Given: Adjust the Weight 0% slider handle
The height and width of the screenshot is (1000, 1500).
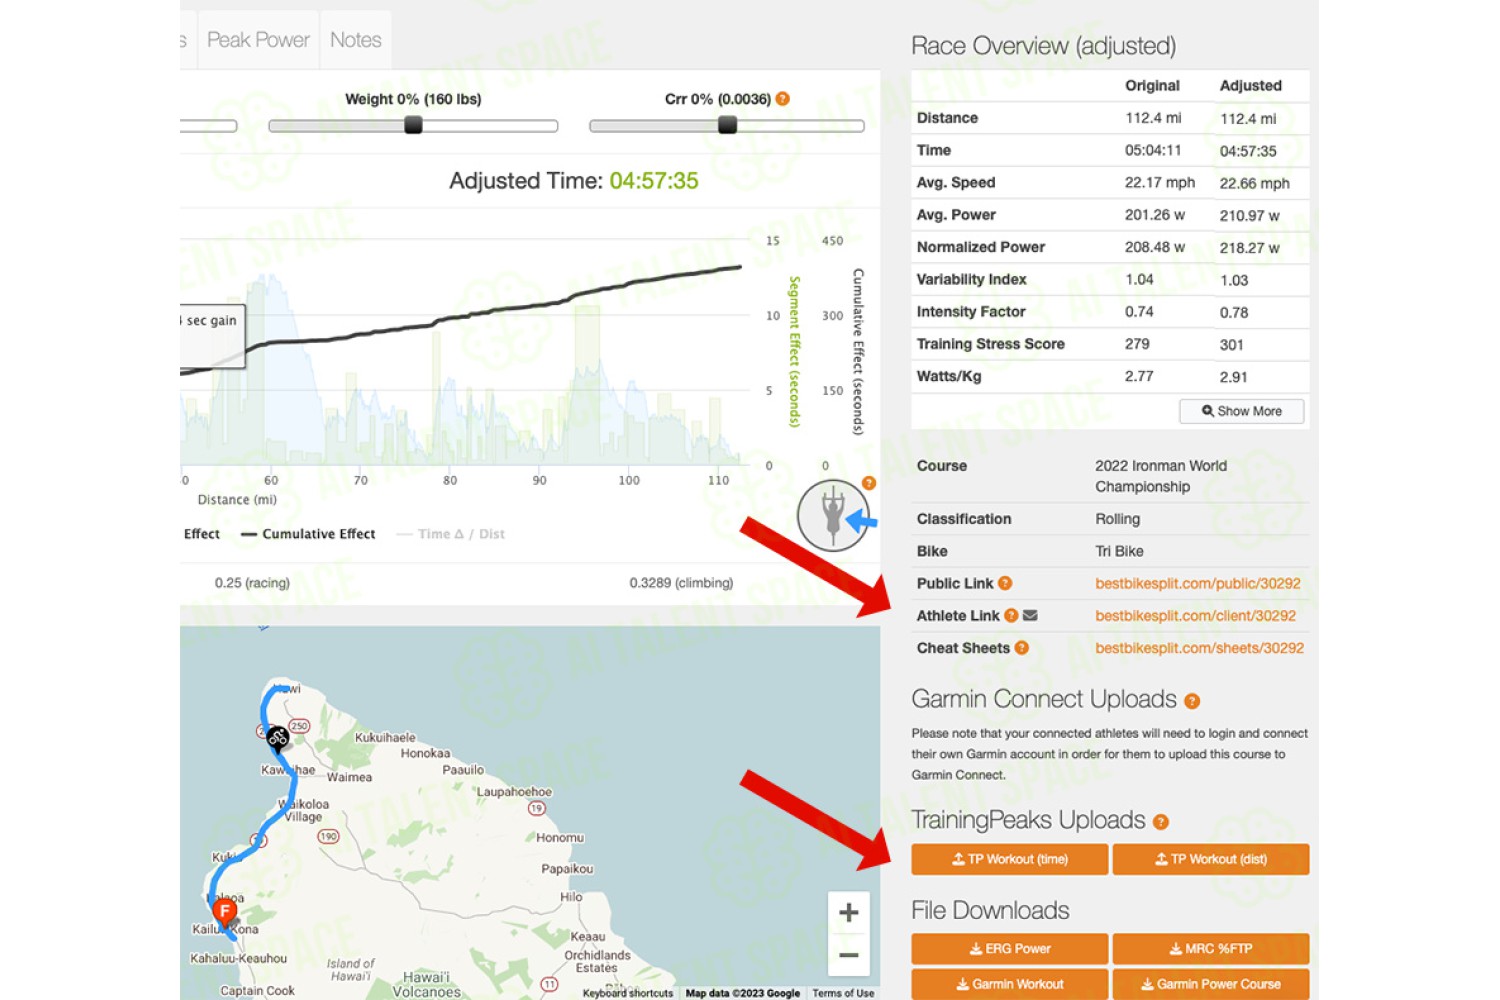Looking at the screenshot, I should point(413,125).
